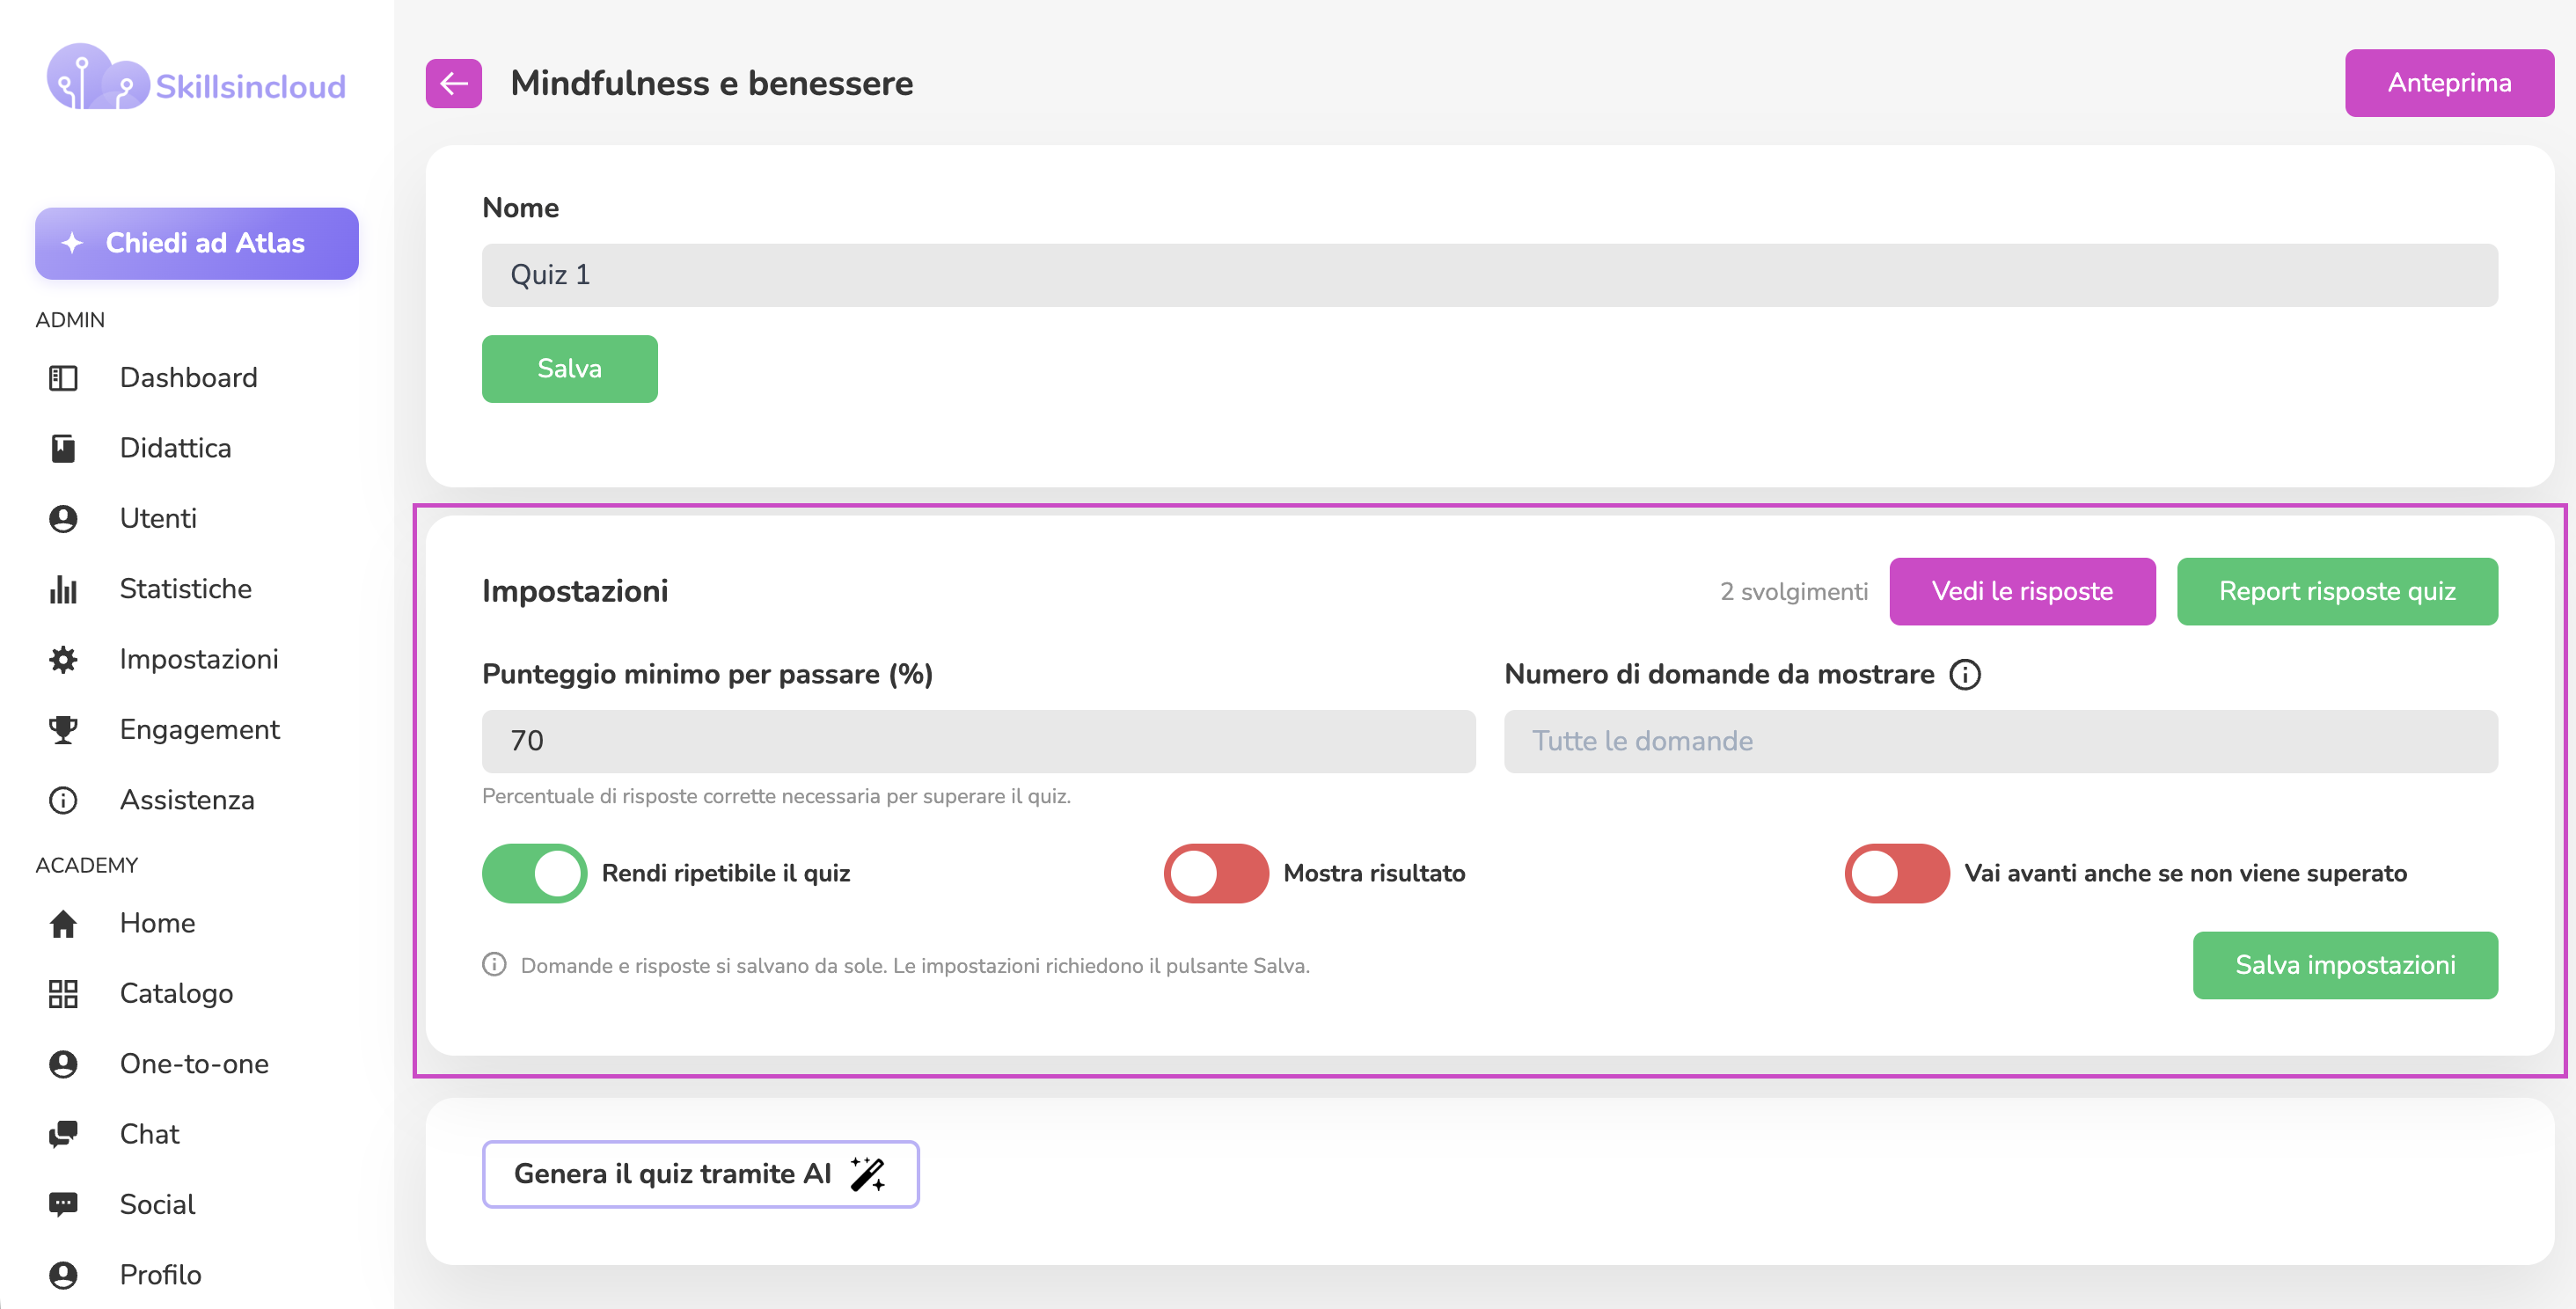Open Didattica section

[175, 448]
